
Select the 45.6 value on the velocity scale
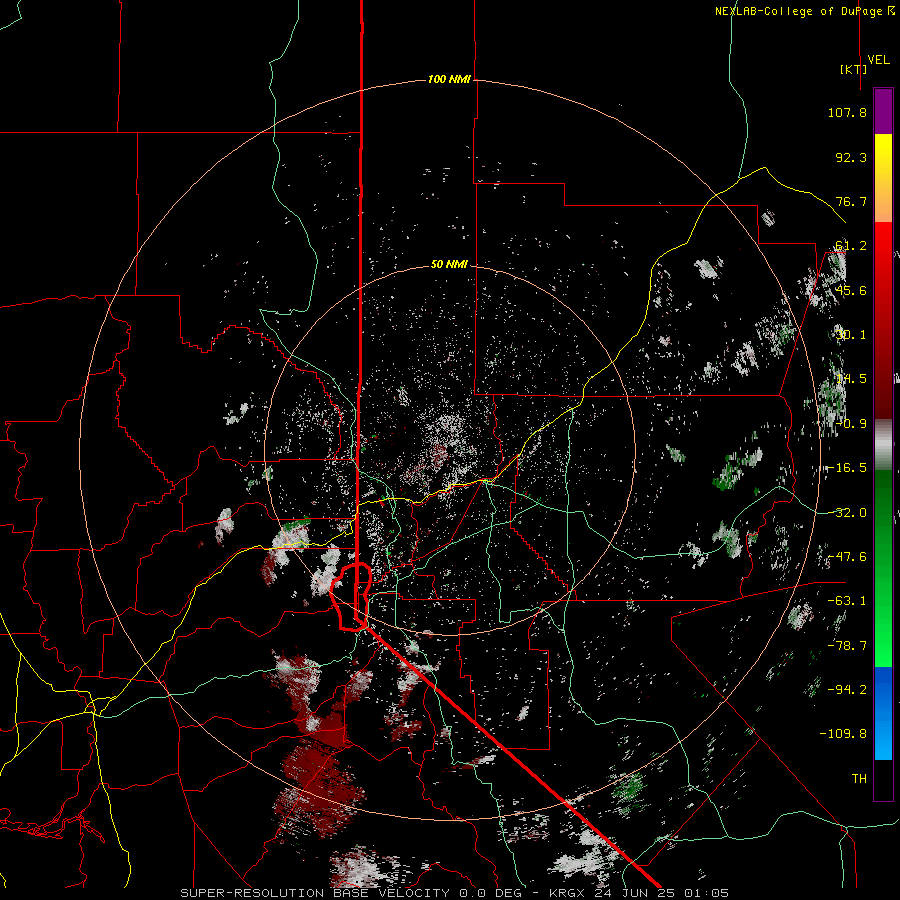pyautogui.click(x=851, y=290)
